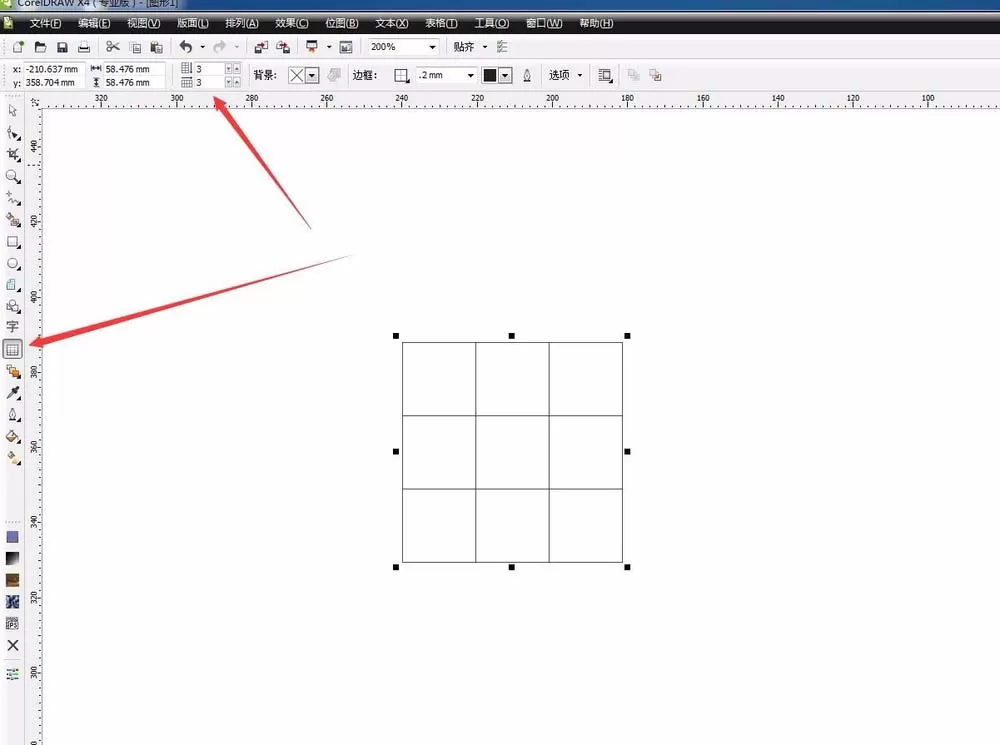Image resolution: width=1000 pixels, height=745 pixels.
Task: Open the 排列(A) menu
Action: pyautogui.click(x=242, y=24)
